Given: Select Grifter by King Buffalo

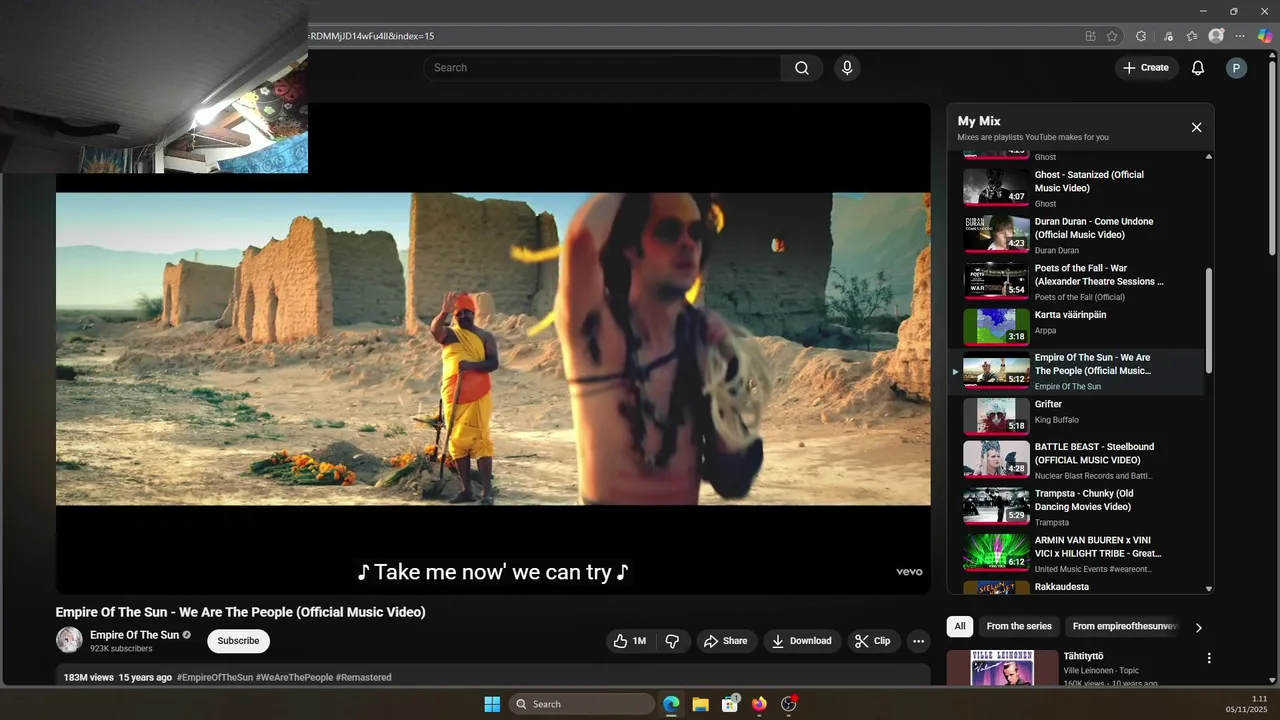Looking at the screenshot, I should point(1076,416).
